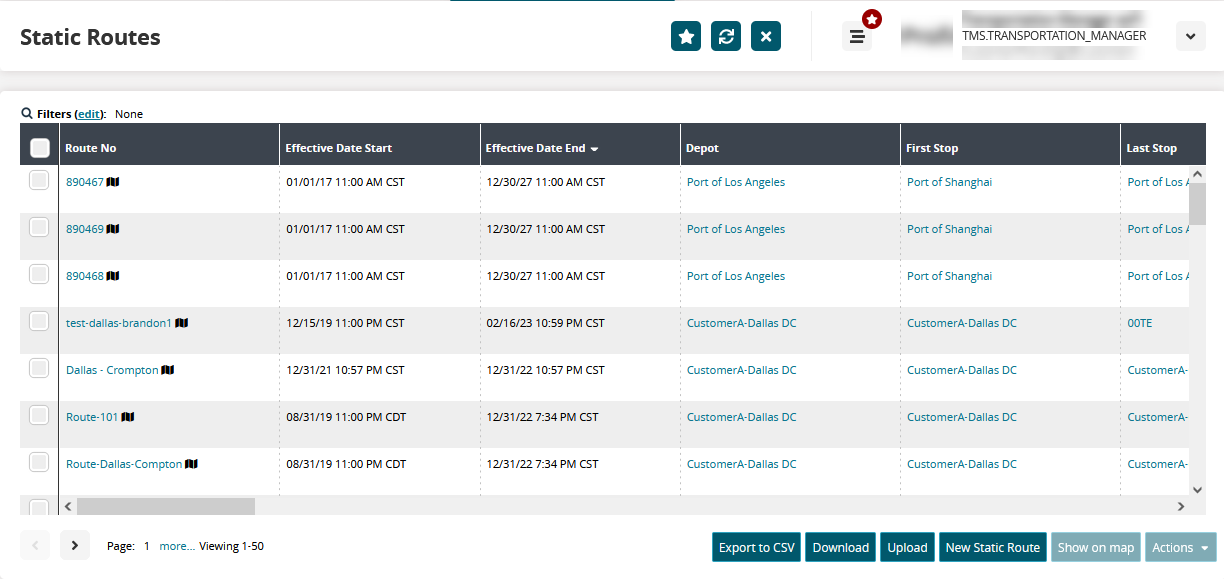Image resolution: width=1224 pixels, height=579 pixels.
Task: Sort by Route No column header
Action: (x=91, y=148)
